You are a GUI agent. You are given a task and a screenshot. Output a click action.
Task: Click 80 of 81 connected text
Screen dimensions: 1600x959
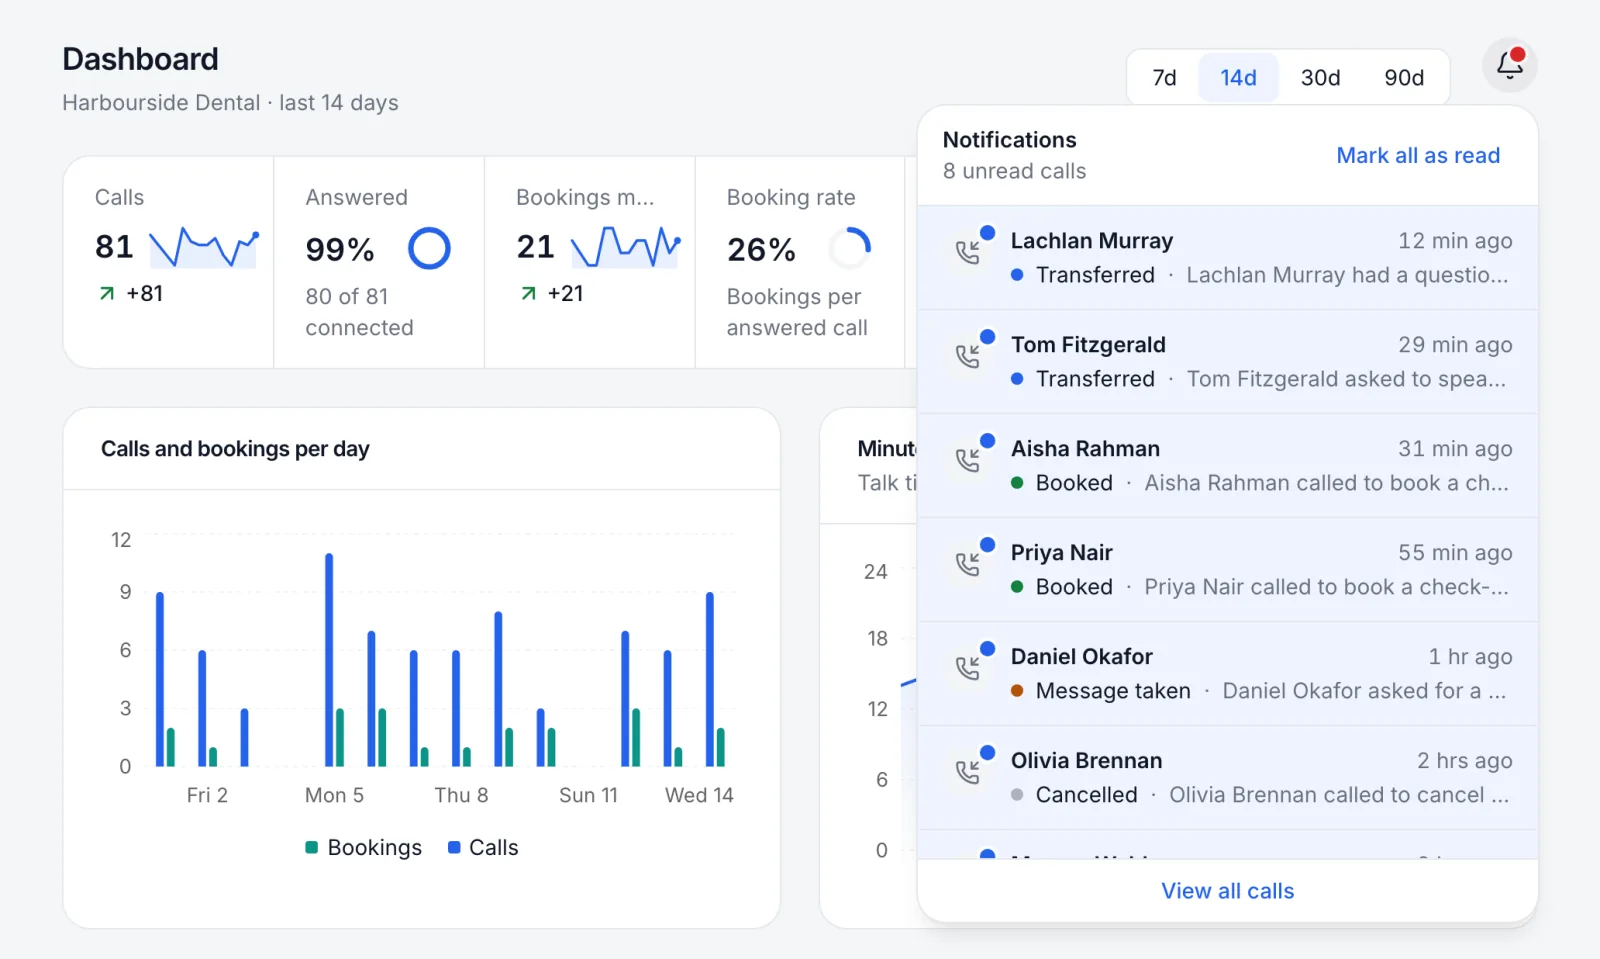[x=359, y=312]
